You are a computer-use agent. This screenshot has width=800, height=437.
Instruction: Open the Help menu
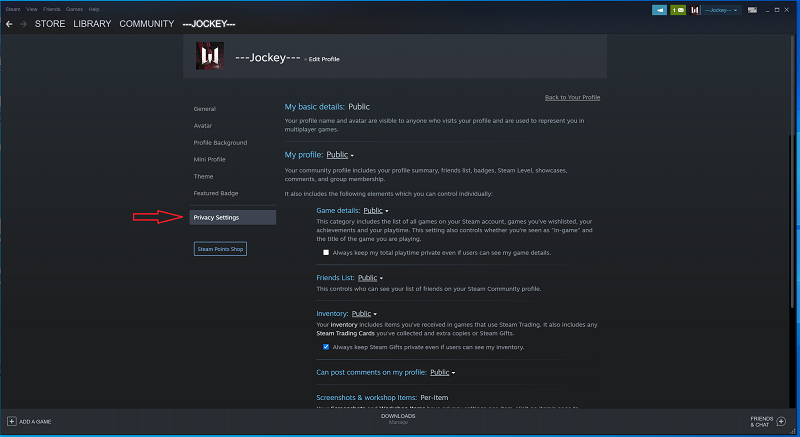point(94,9)
